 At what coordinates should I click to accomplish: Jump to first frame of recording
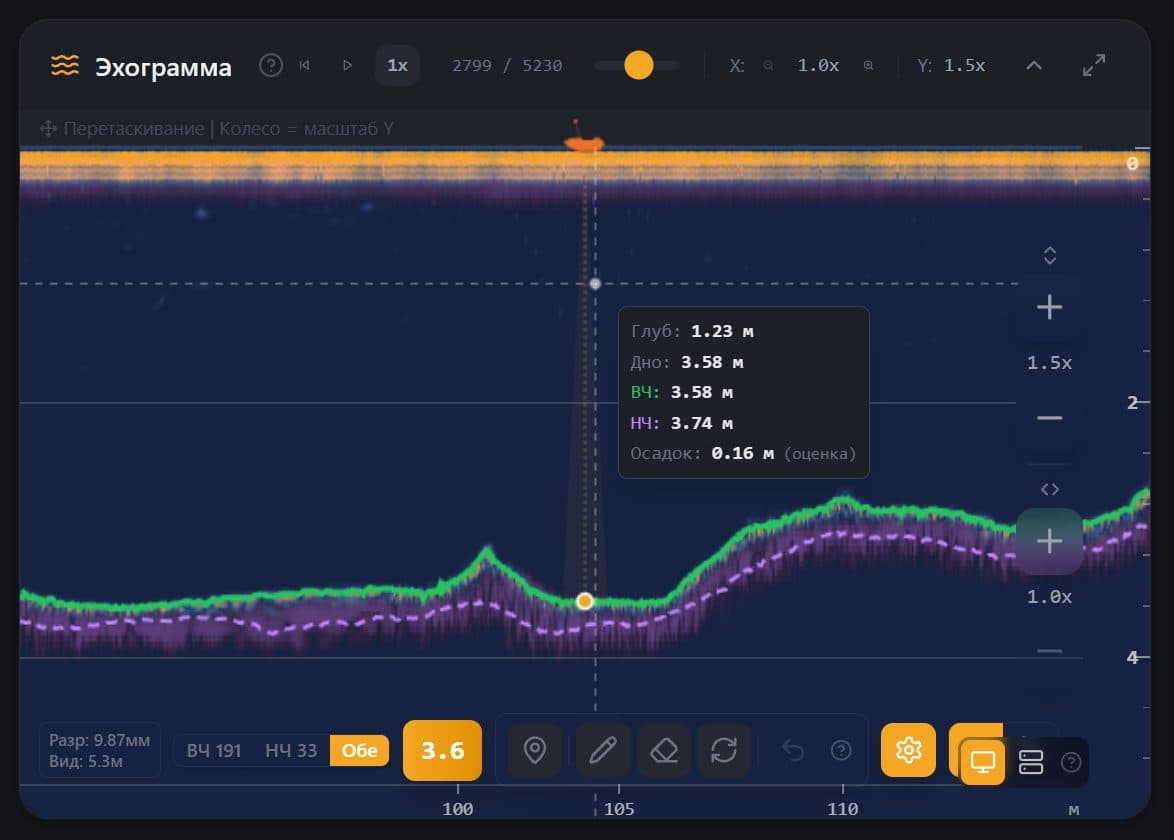pyautogui.click(x=304, y=65)
